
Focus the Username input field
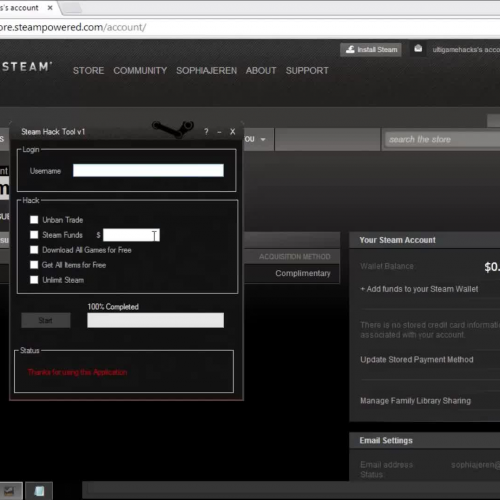click(x=148, y=170)
